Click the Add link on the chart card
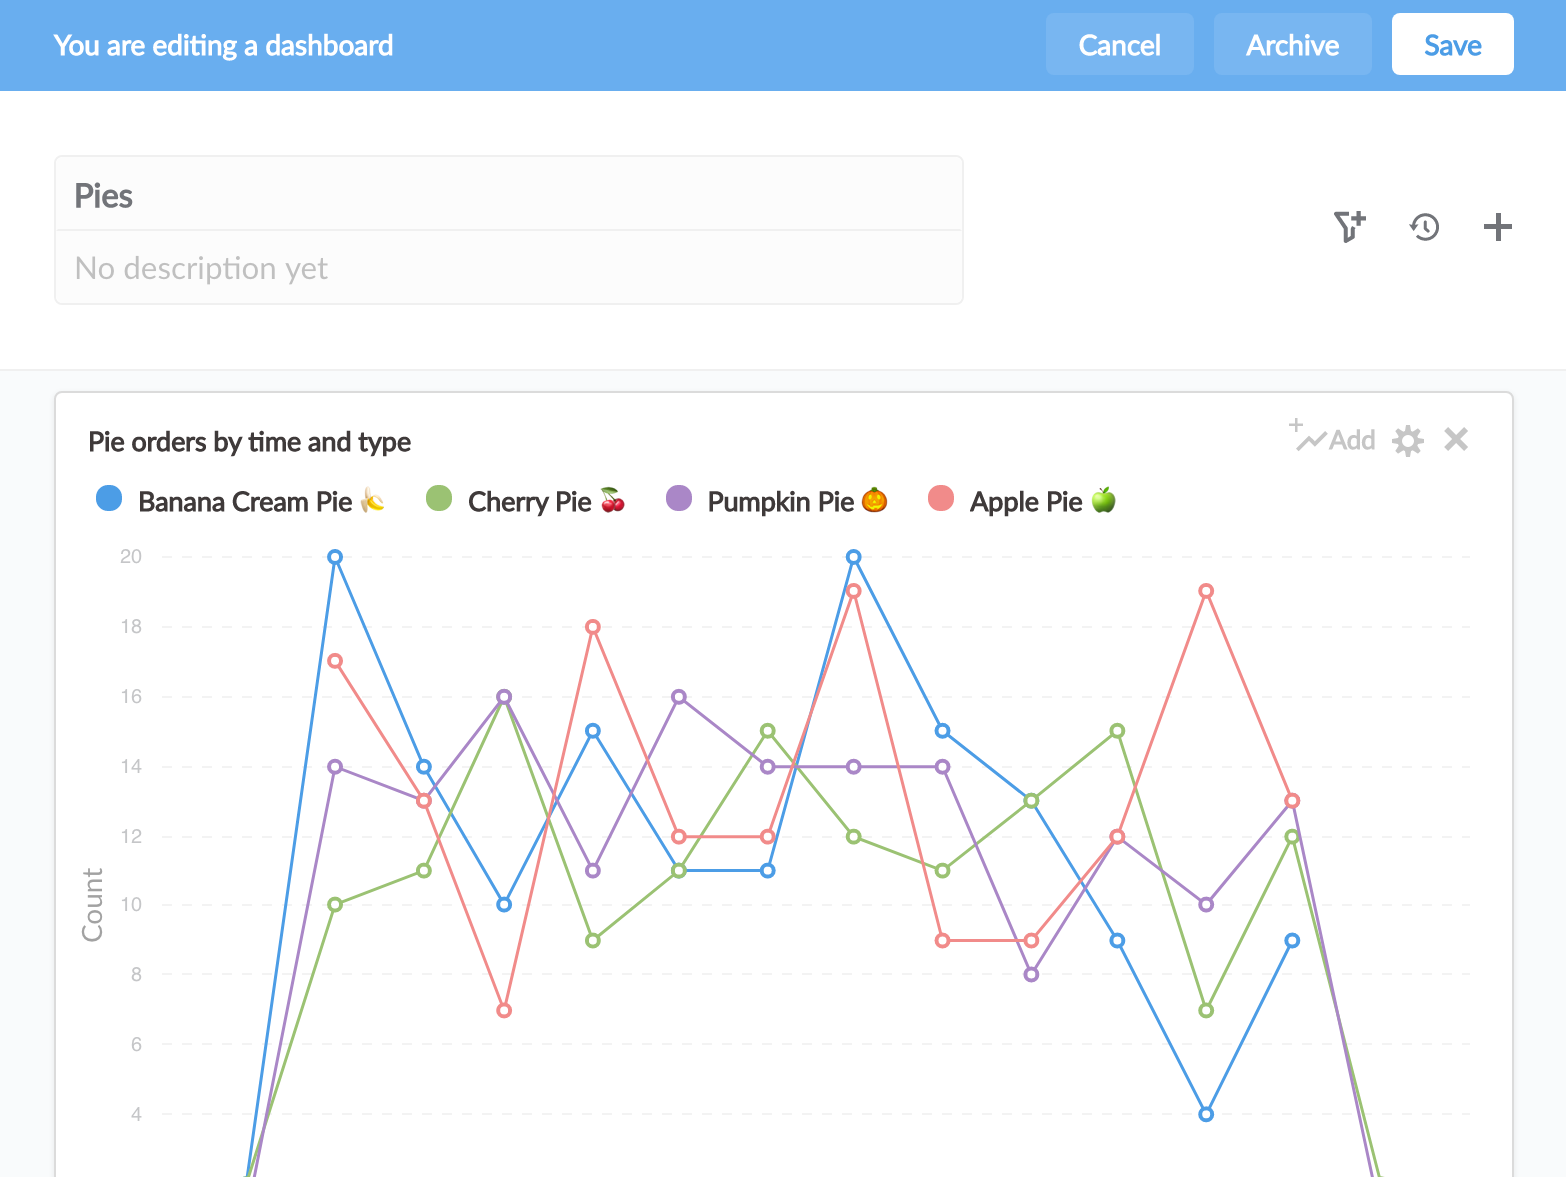The height and width of the screenshot is (1177, 1566). coord(1351,440)
